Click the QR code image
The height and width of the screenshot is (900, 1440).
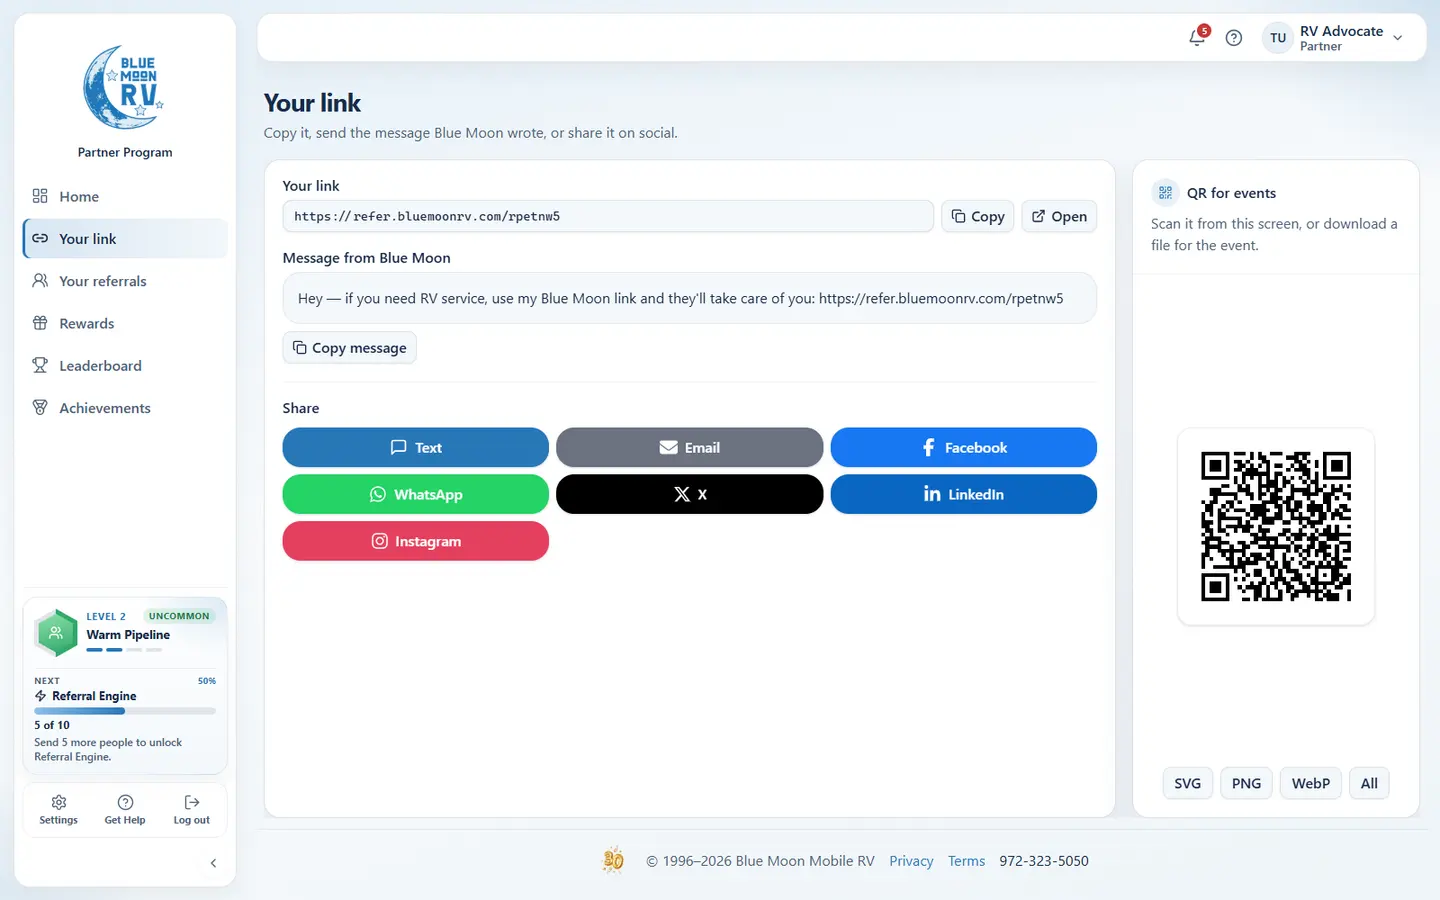(1276, 526)
